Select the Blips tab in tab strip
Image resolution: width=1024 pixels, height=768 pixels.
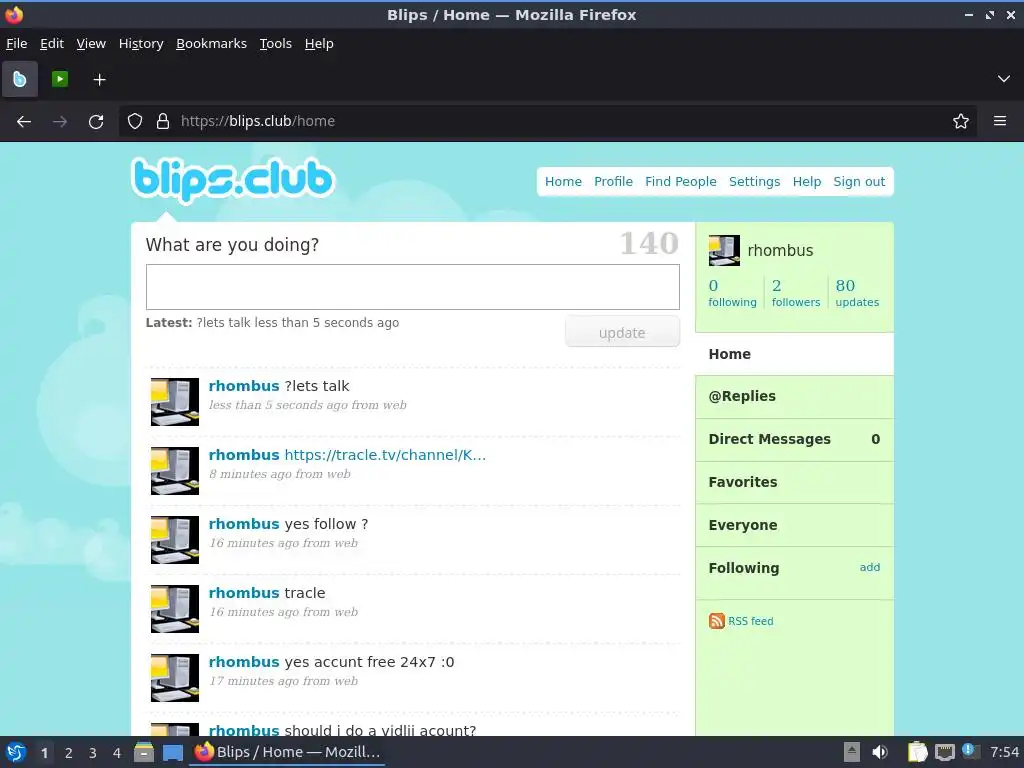pos(20,80)
